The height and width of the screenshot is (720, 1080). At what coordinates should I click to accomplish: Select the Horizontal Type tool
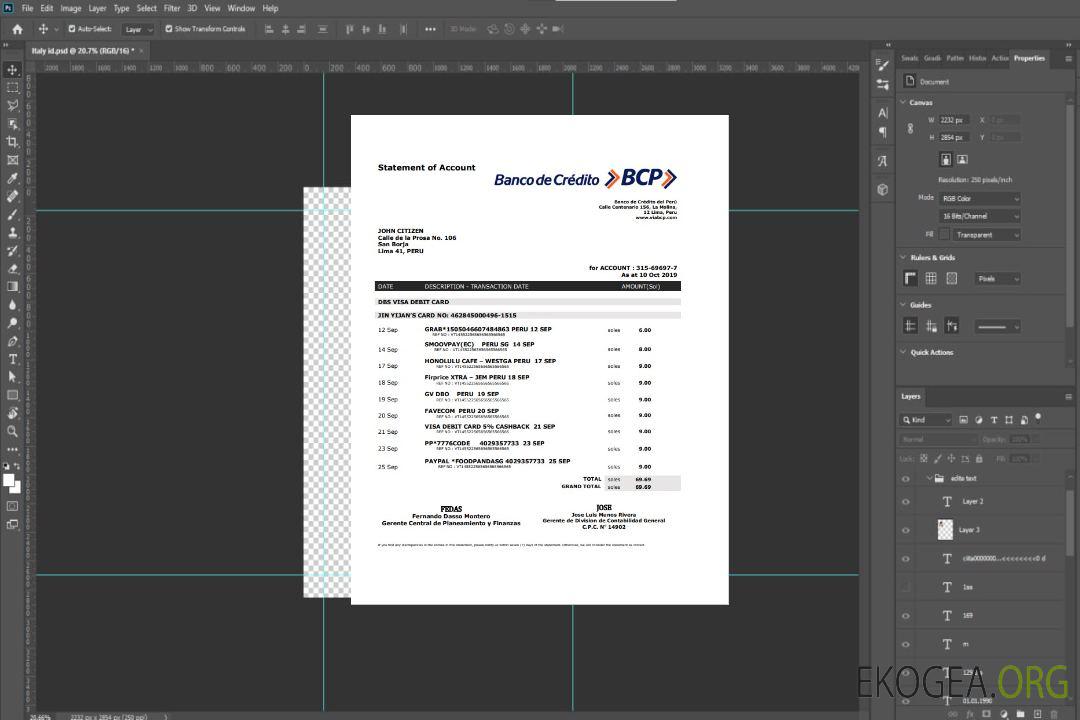coord(12,359)
